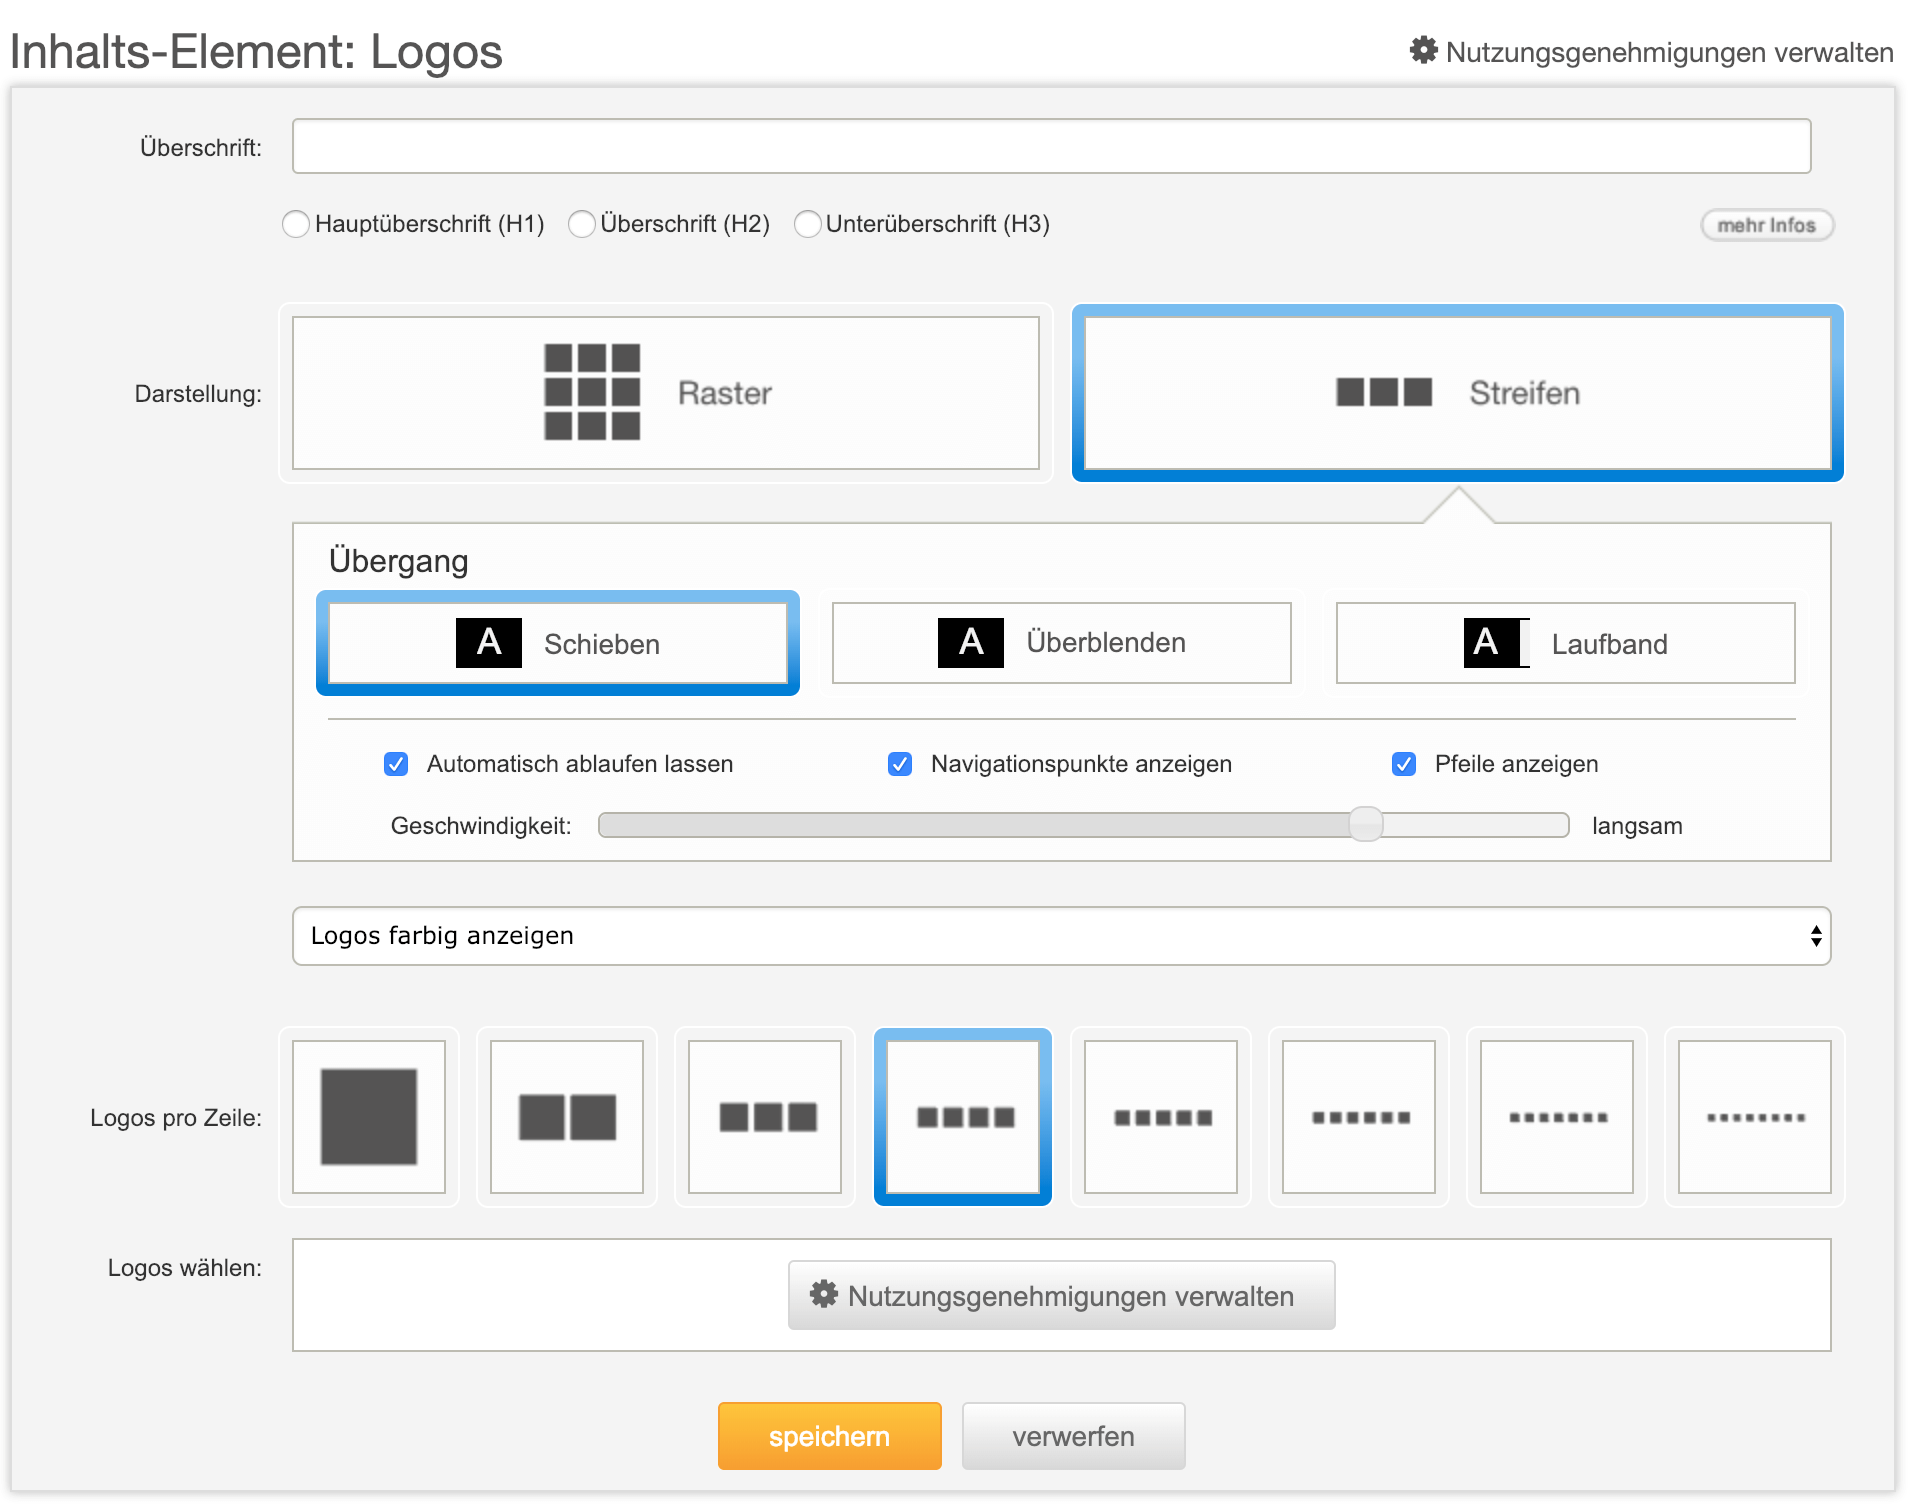Viewport: 1910px width, 1506px height.
Task: Choose three logos per row layout
Action: click(x=765, y=1117)
